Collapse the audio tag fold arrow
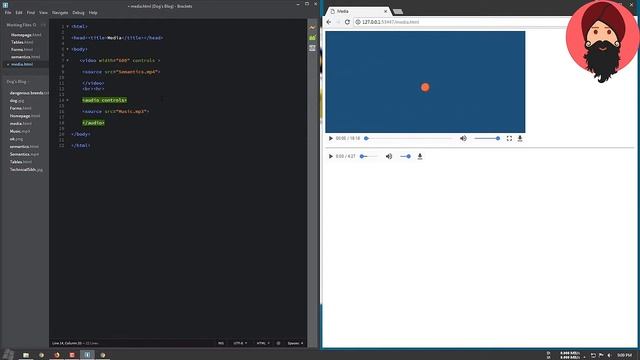Screen dimensions: 640x360 68,100
